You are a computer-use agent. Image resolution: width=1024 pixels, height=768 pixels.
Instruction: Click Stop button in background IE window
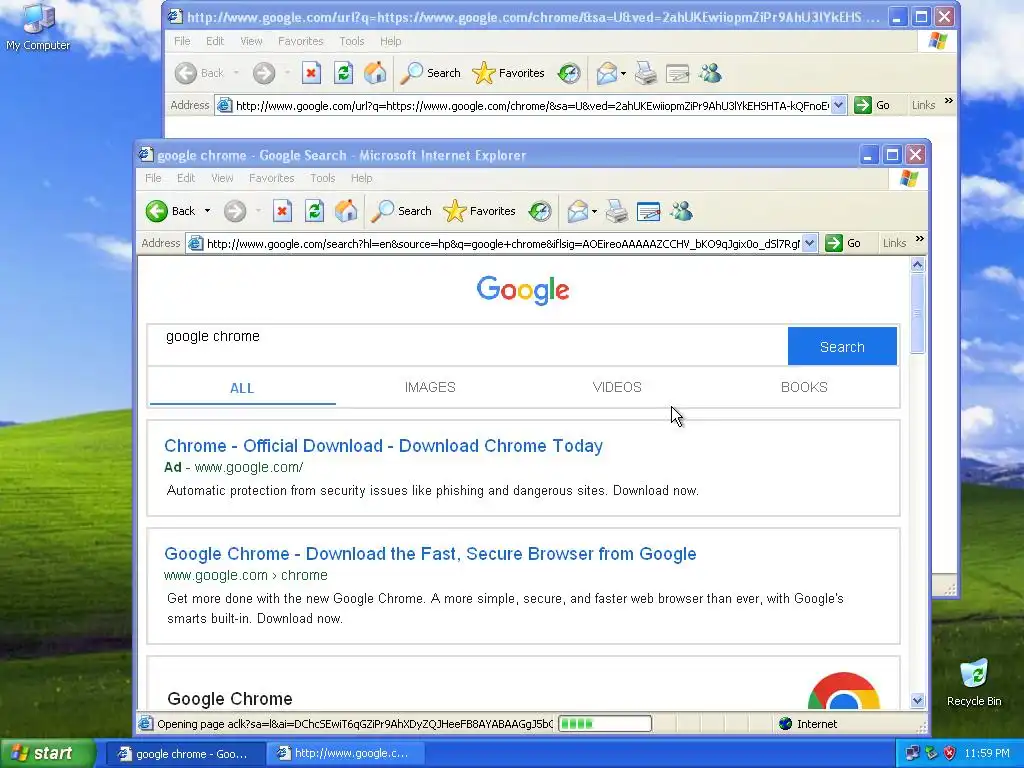tap(311, 73)
